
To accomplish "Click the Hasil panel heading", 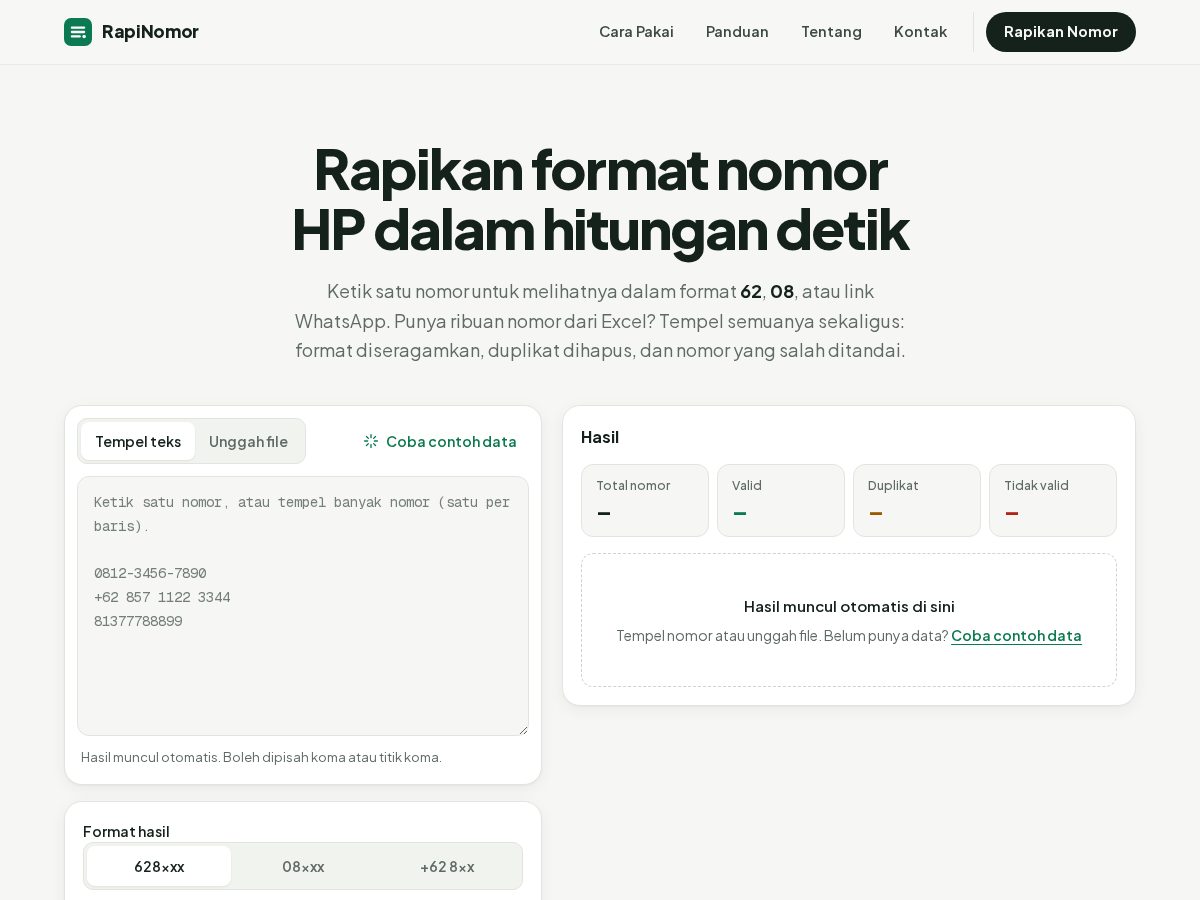I will (600, 437).
